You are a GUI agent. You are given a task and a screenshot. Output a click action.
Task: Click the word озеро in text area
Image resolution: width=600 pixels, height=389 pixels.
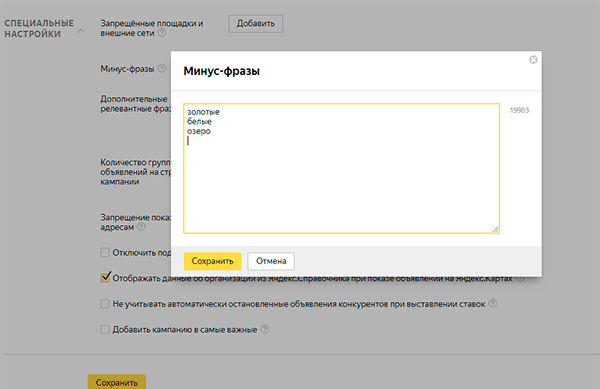pyautogui.click(x=199, y=131)
